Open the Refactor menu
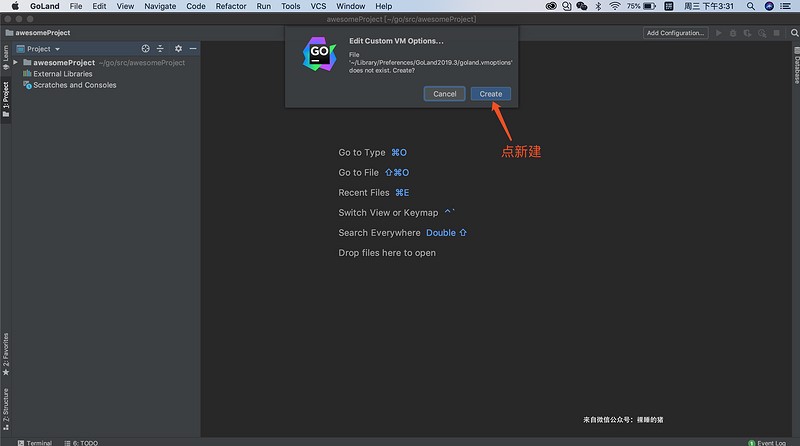The width and height of the screenshot is (800, 446). point(231,6)
